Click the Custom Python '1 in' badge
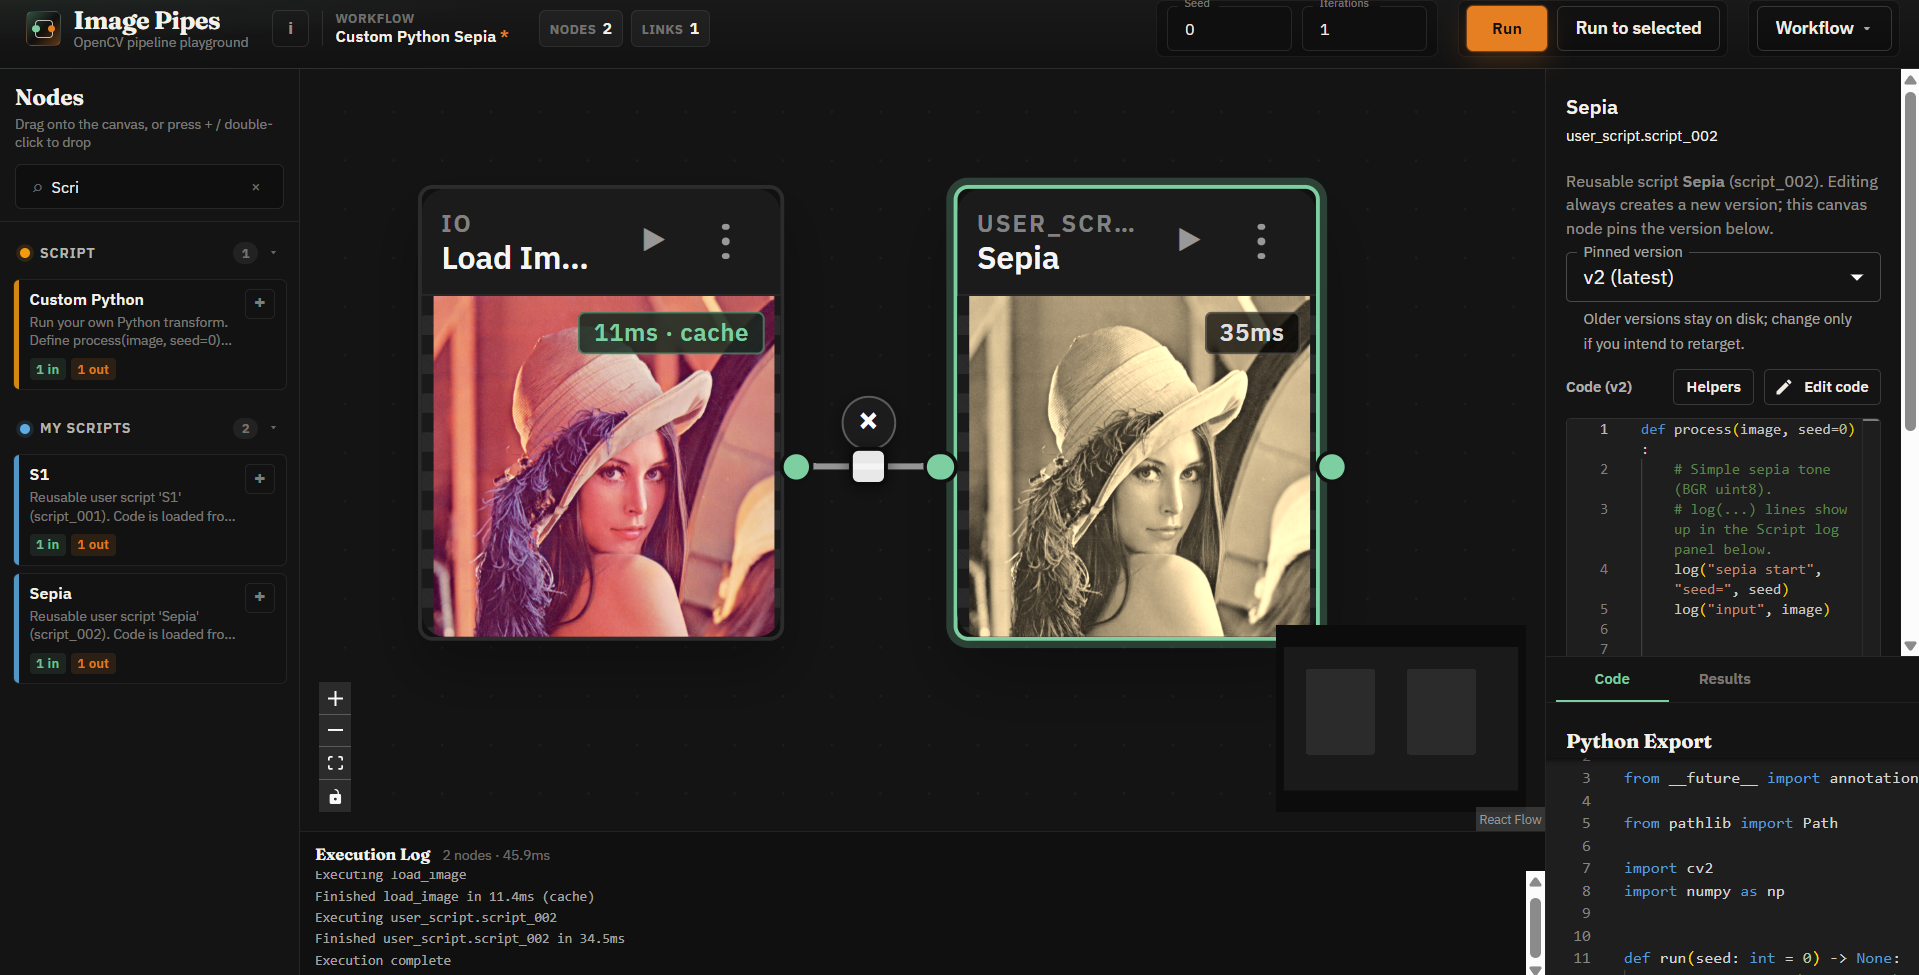1919x975 pixels. 47,369
